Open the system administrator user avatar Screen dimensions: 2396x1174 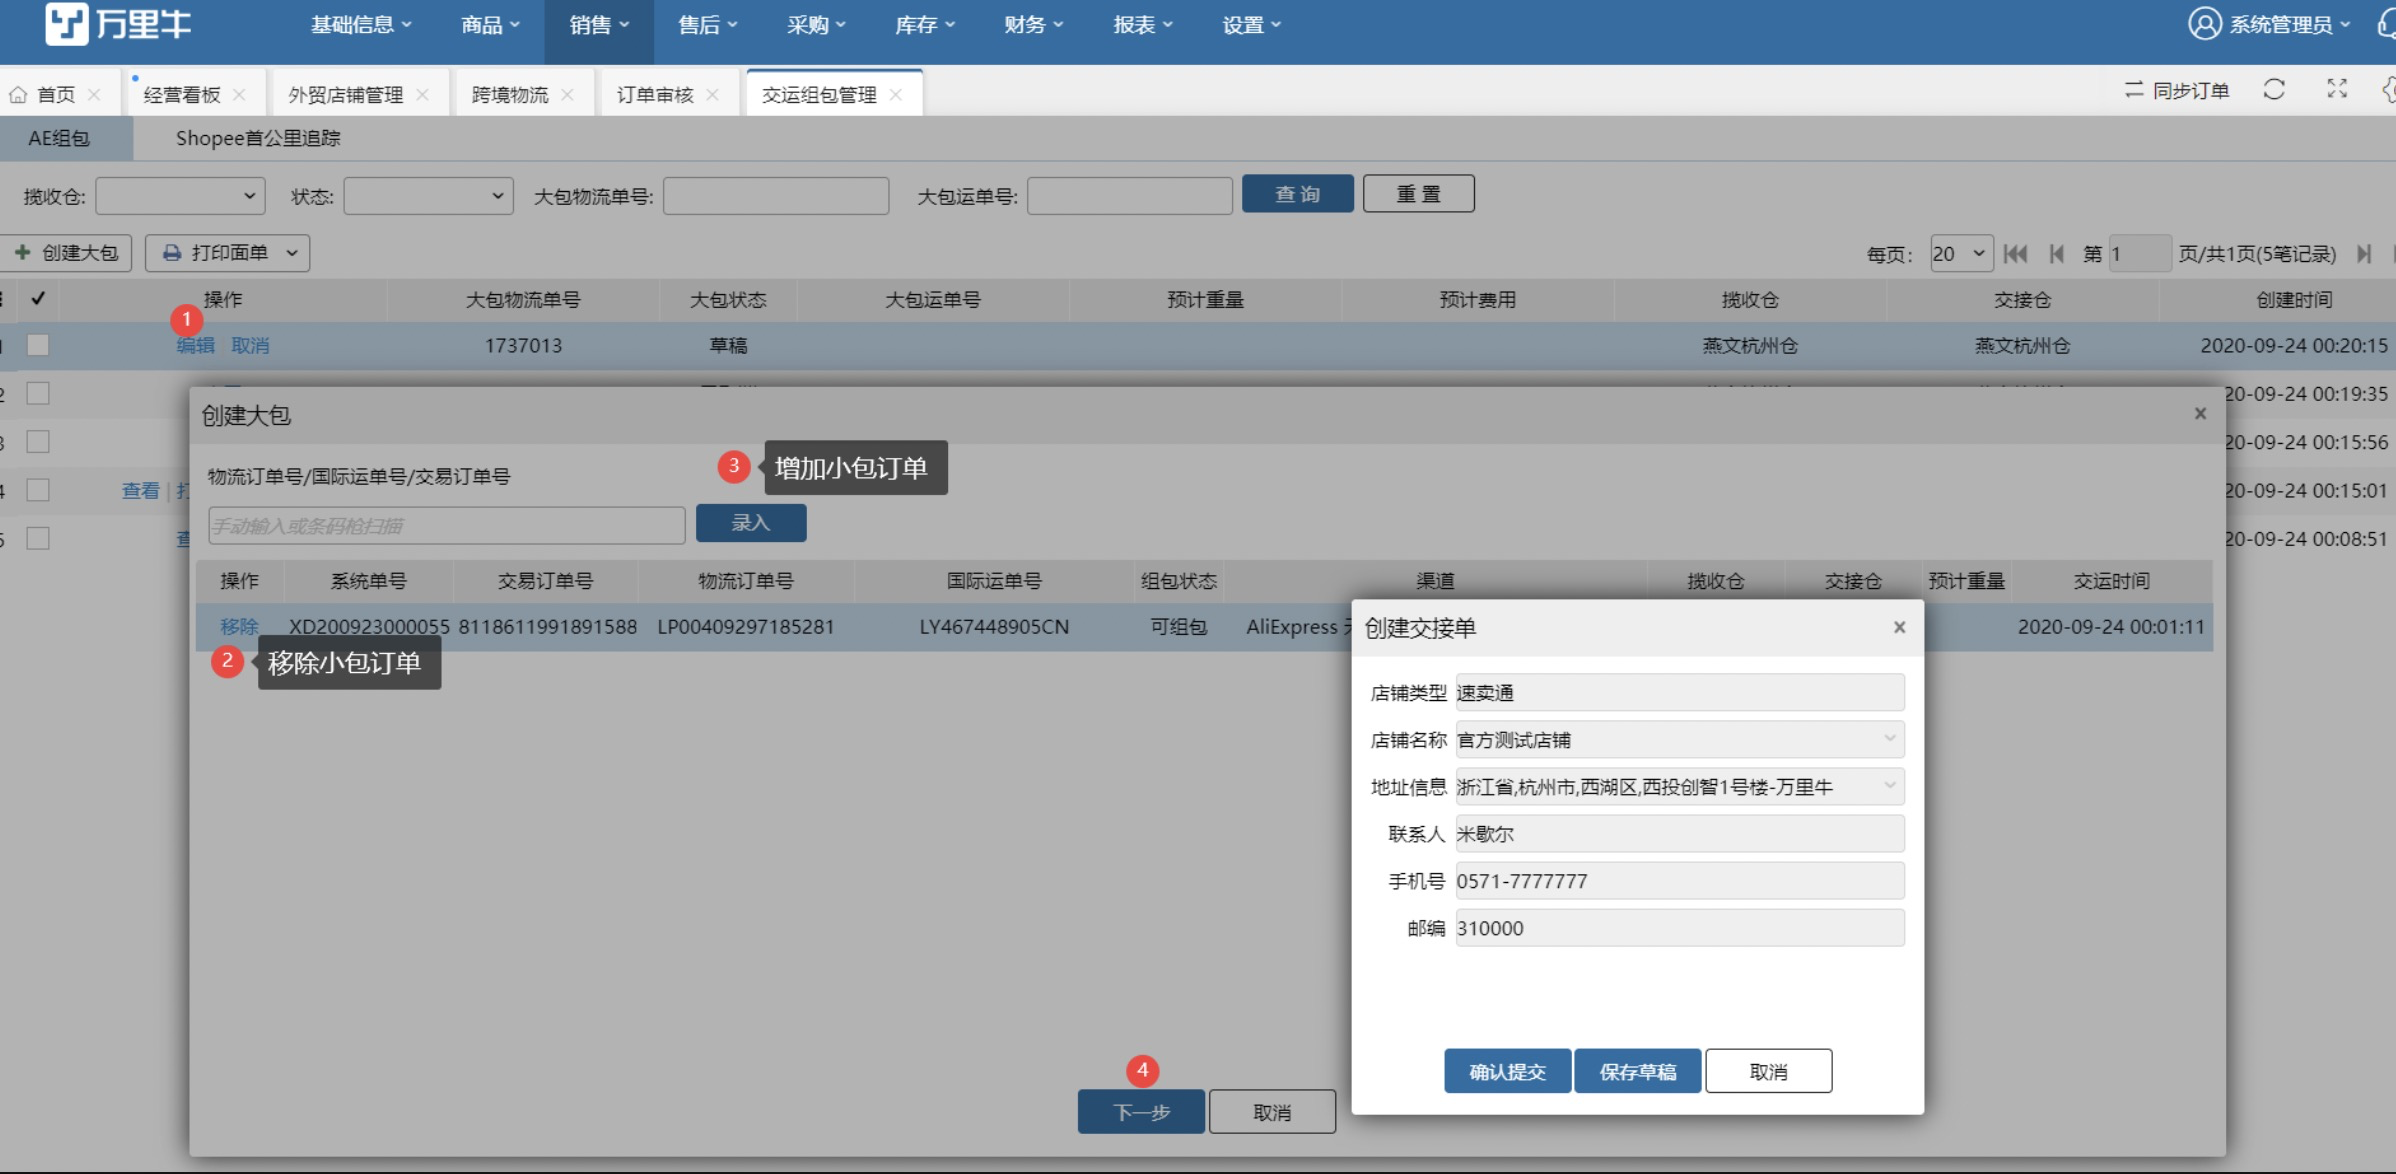point(2204,24)
